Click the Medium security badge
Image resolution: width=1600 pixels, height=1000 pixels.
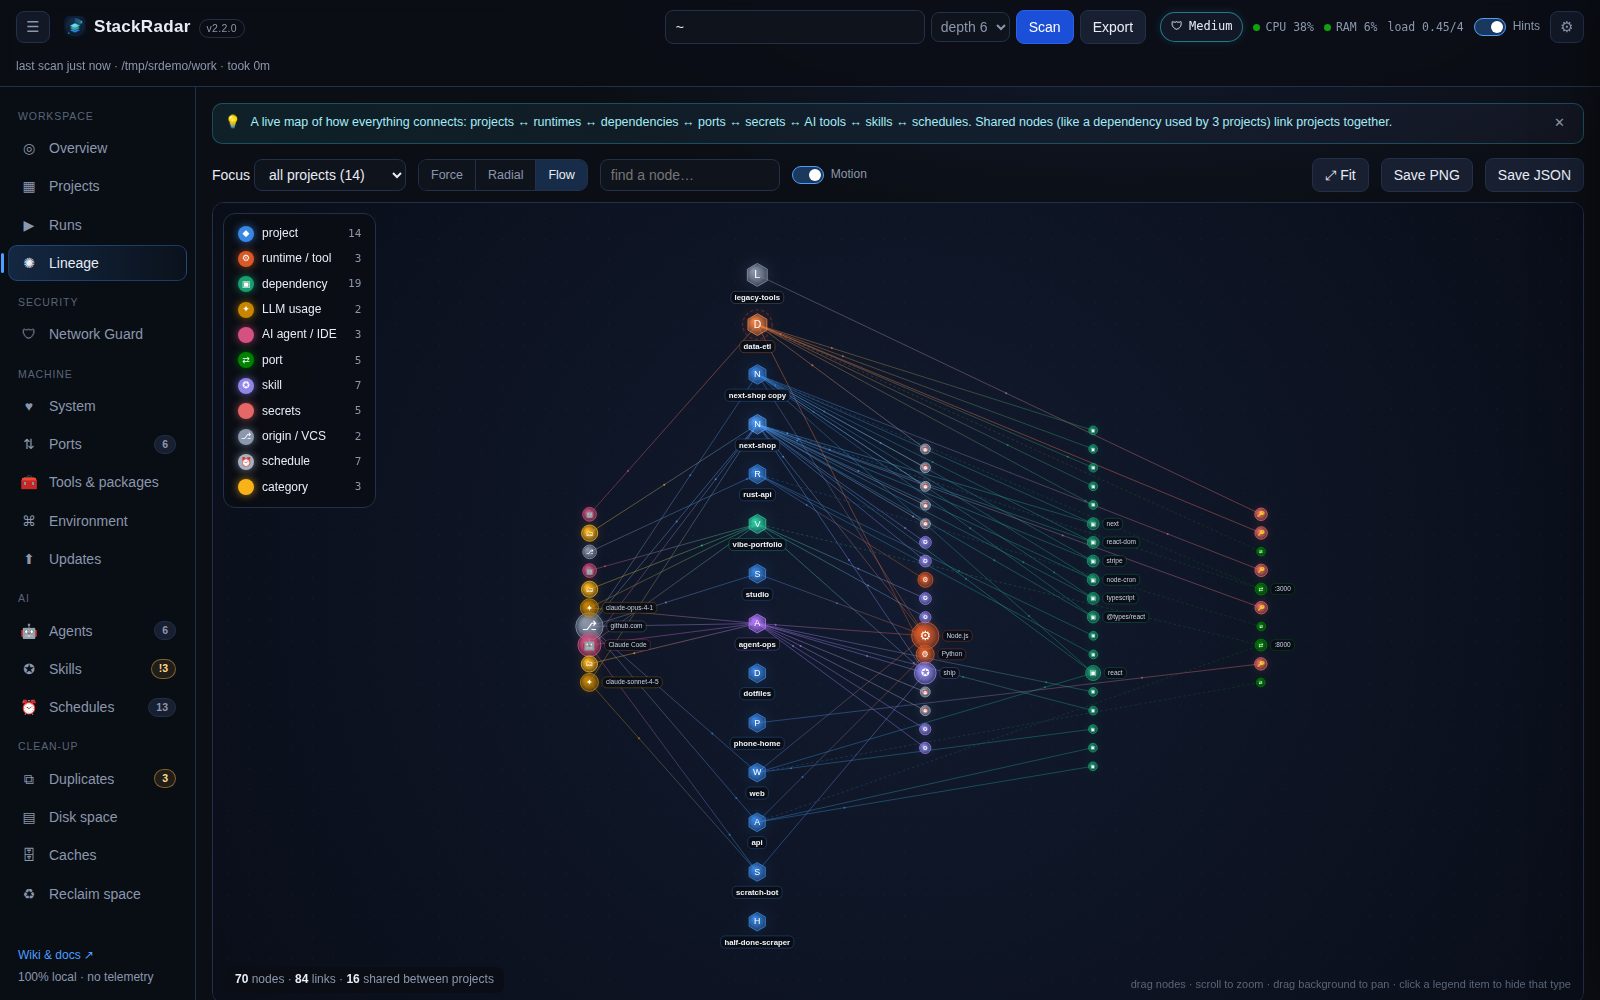coord(1201,27)
